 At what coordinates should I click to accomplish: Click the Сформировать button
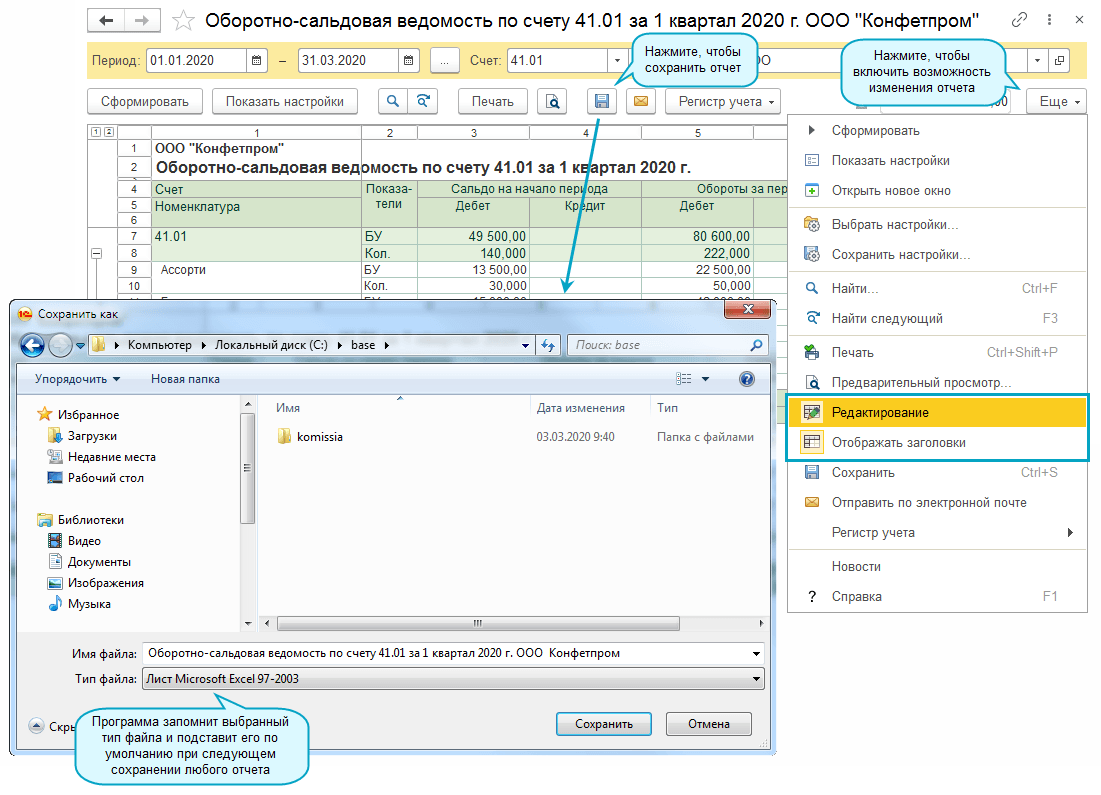[x=145, y=101]
